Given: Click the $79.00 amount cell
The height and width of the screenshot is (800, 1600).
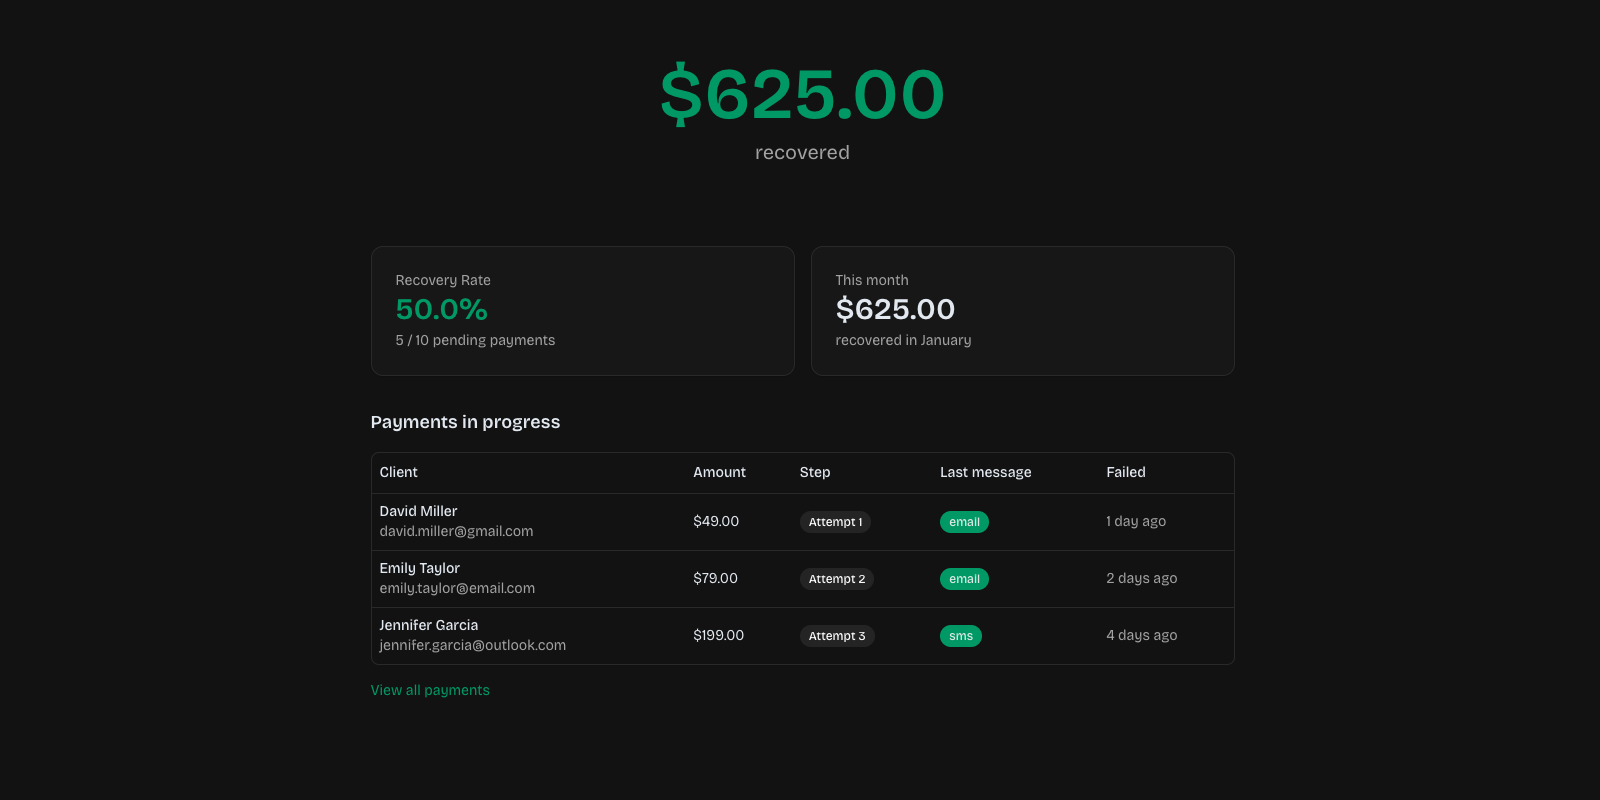Looking at the screenshot, I should [x=715, y=578].
